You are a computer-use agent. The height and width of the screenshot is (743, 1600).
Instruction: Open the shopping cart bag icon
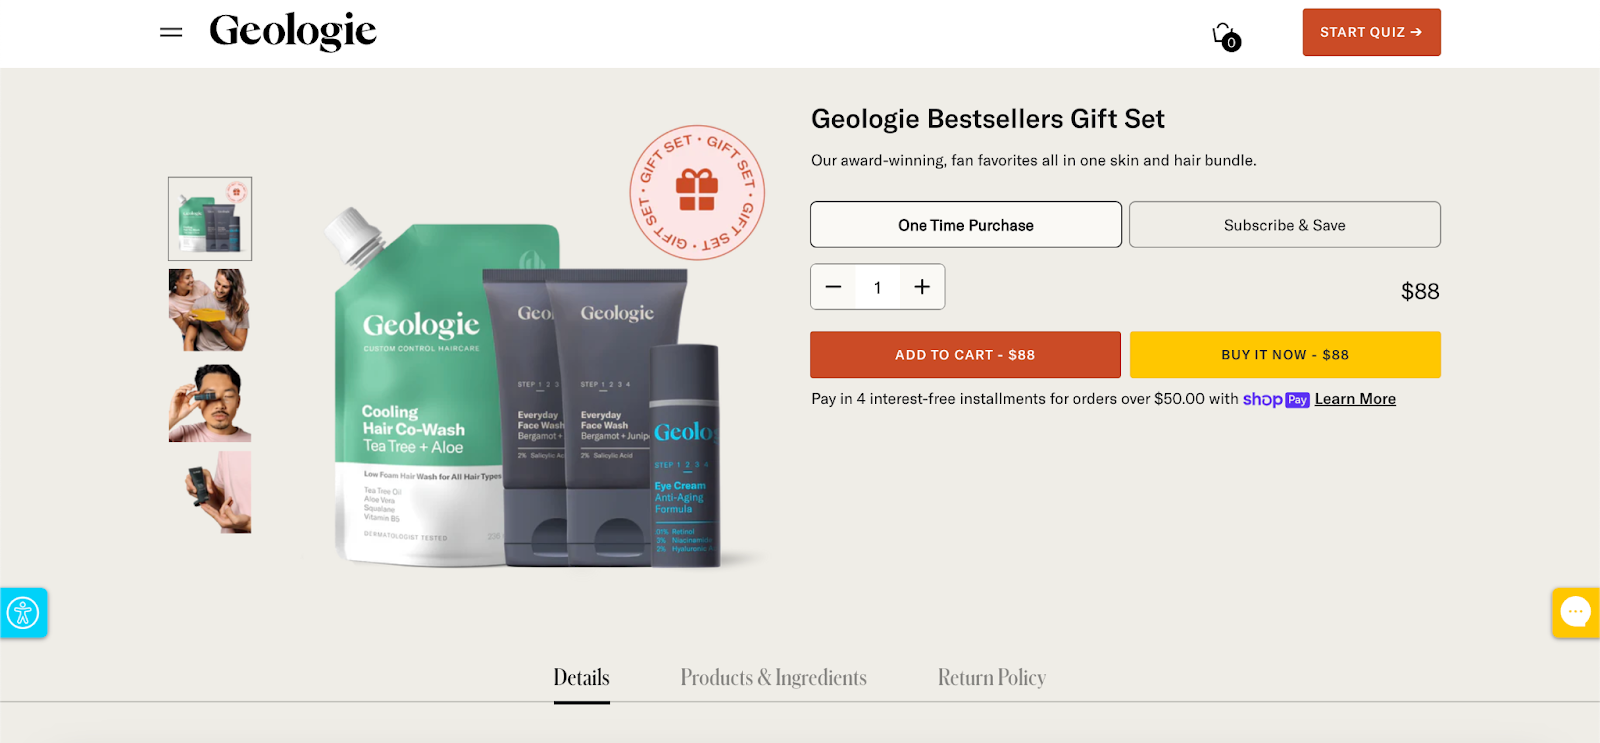point(1226,36)
